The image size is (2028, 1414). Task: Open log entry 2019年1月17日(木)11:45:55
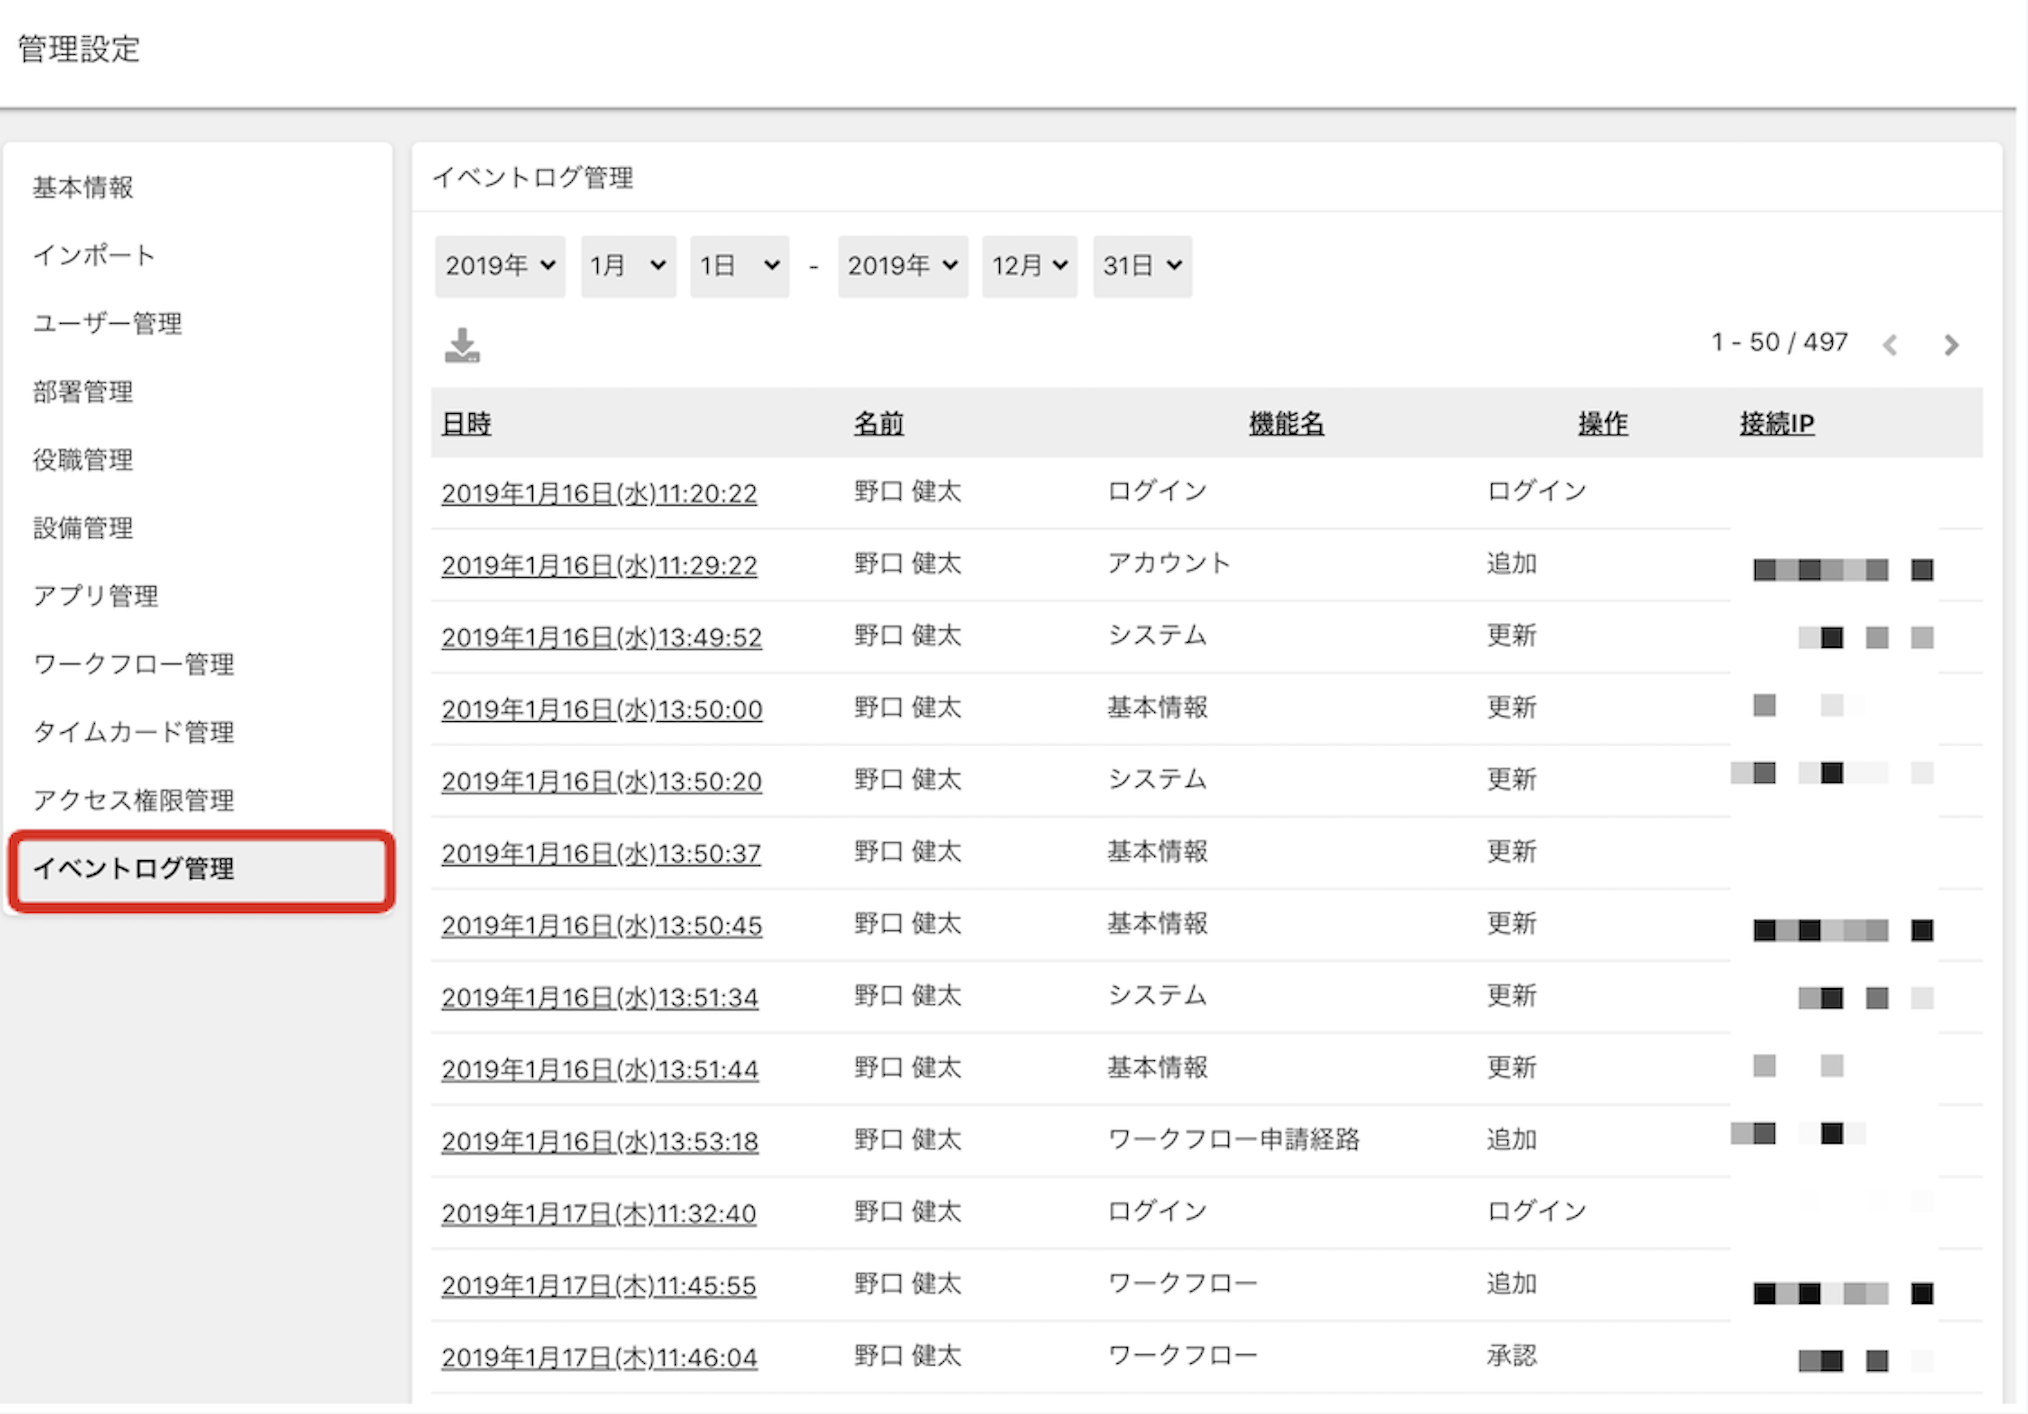point(598,1285)
